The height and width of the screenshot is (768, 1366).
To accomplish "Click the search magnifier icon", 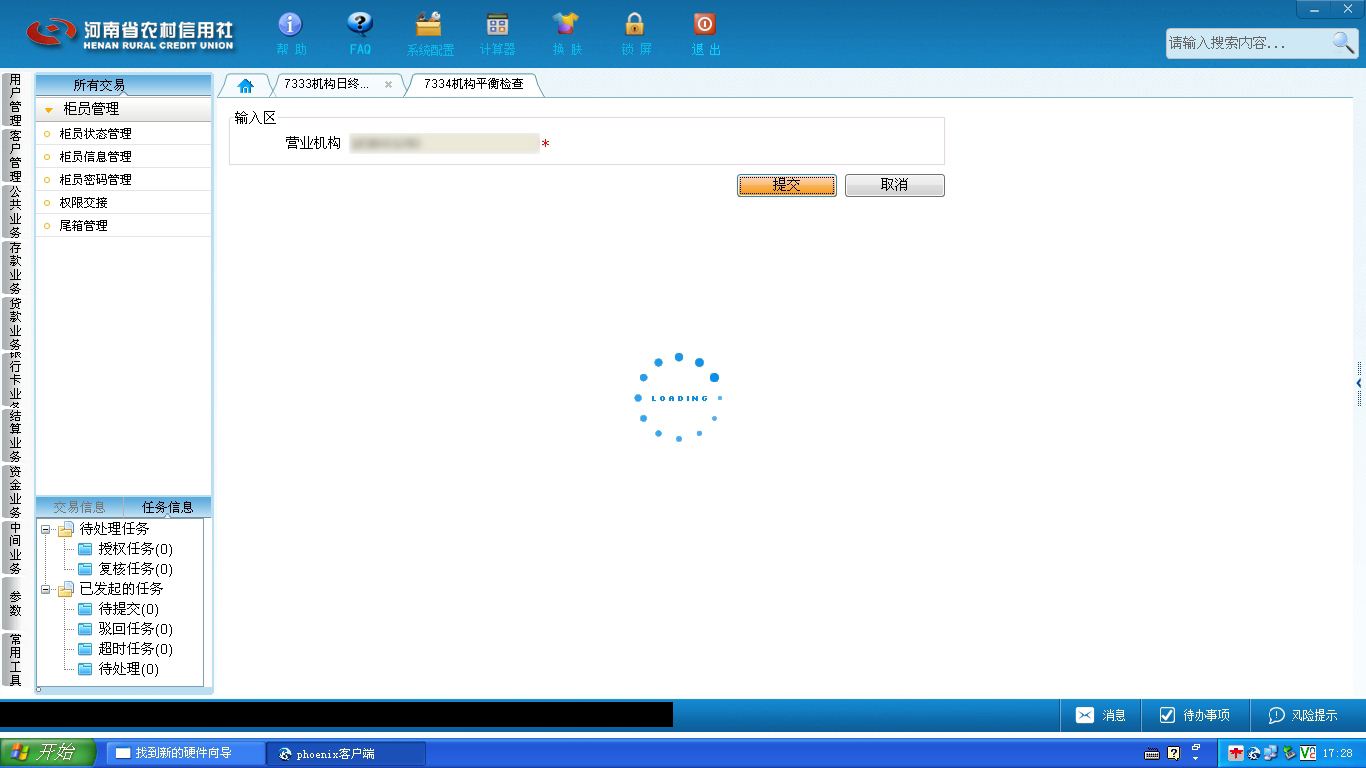I will coord(1343,42).
